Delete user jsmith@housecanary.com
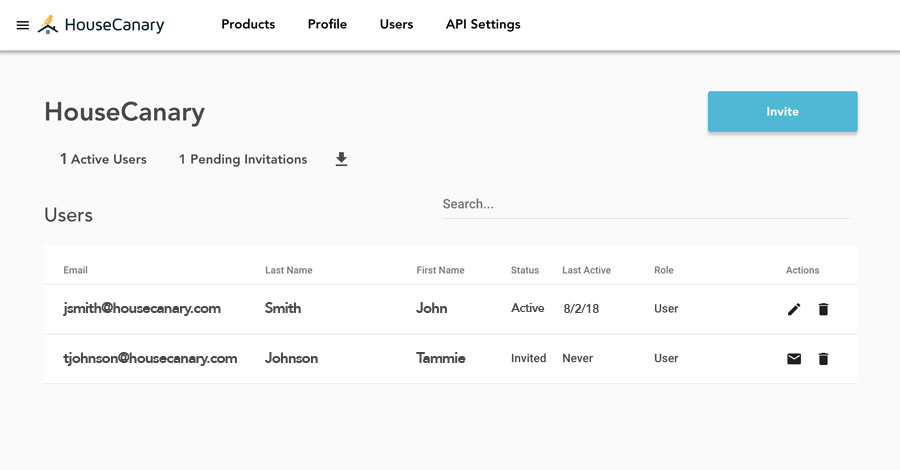Viewport: 900px width, 470px height. pyautogui.click(x=823, y=309)
